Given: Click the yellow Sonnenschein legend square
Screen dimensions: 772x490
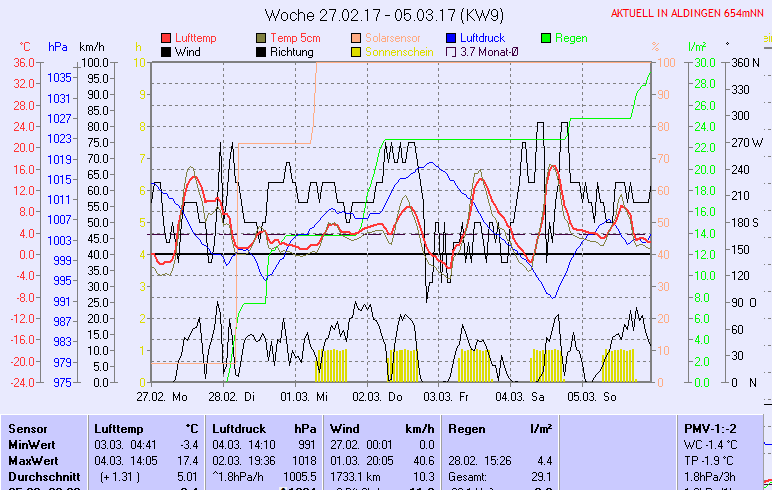Looking at the screenshot, I should tap(357, 51).
